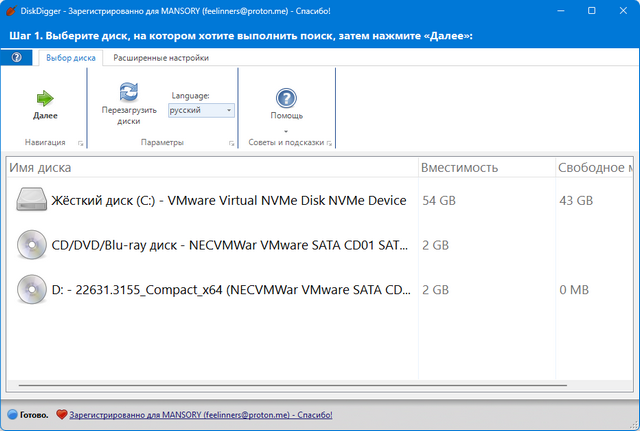
Task: Click the horizontal scrollbar of disk list
Action: pos(292,385)
